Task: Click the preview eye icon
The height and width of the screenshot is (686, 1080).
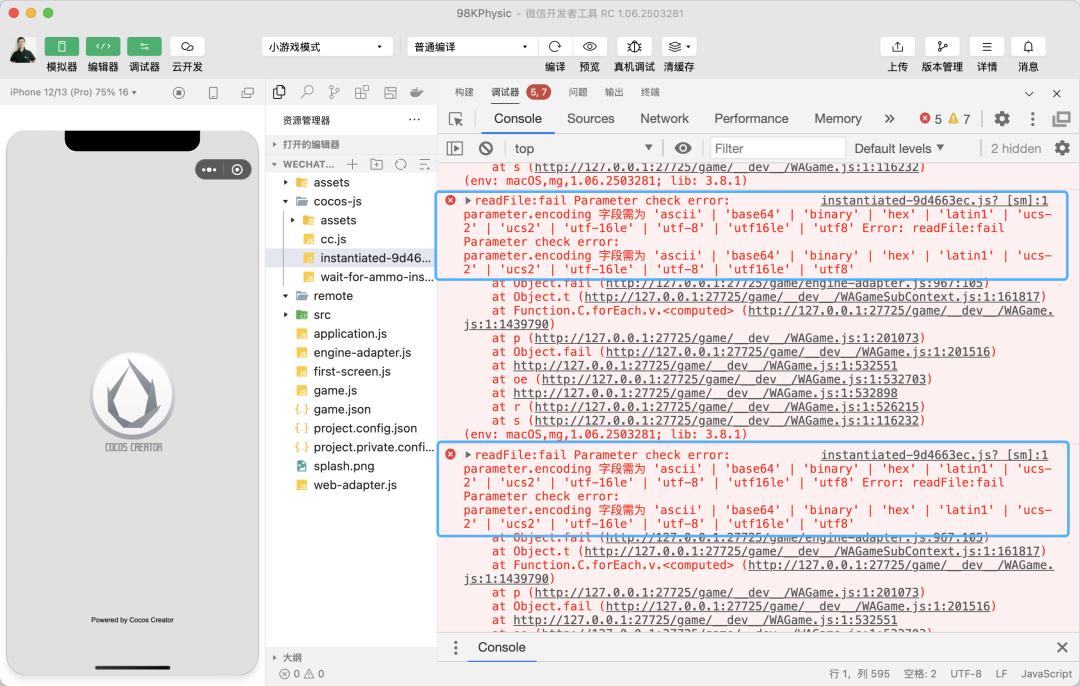Action: click(x=590, y=46)
